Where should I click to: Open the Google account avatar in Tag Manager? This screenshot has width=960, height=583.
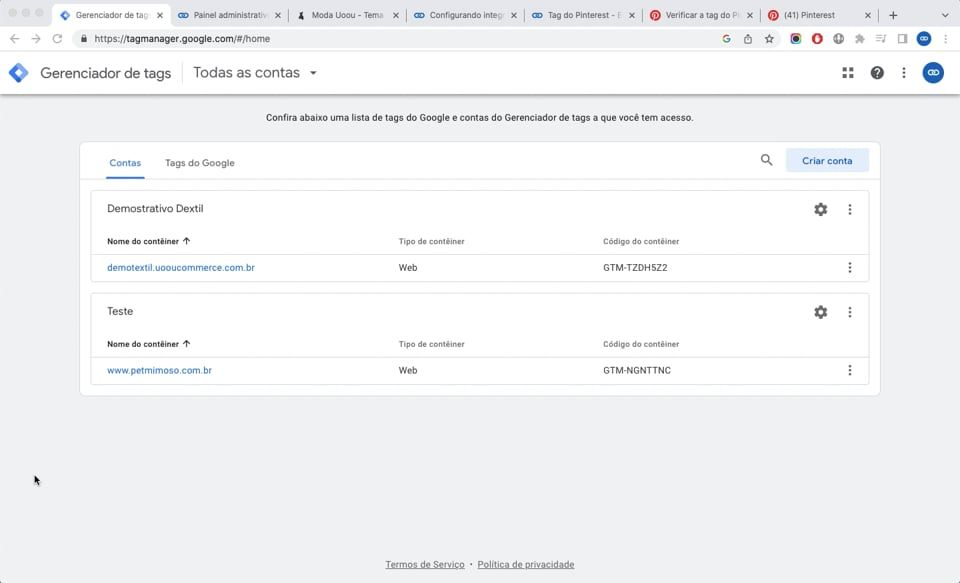point(932,72)
